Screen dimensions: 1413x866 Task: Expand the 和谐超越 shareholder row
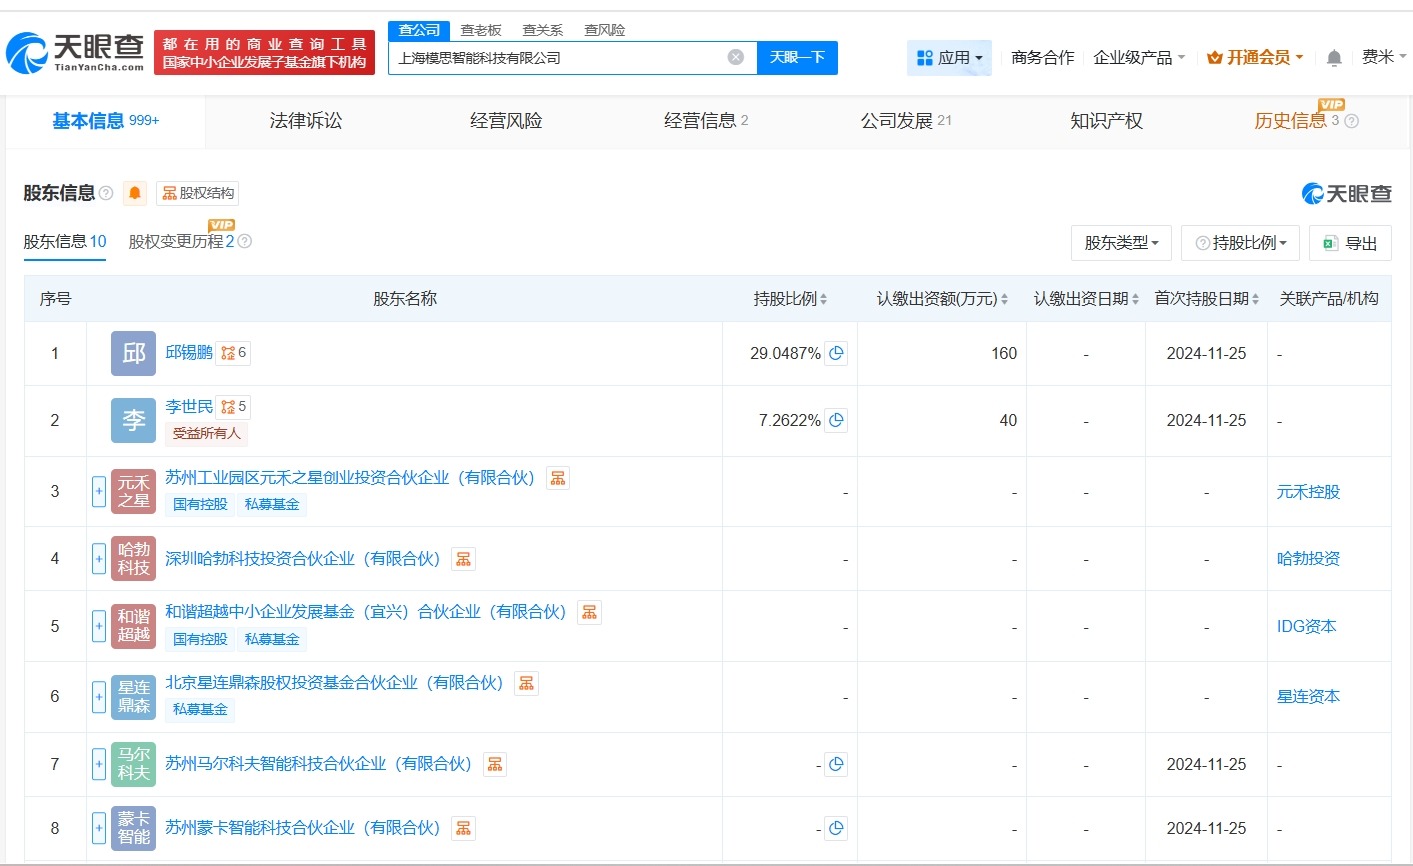click(98, 625)
